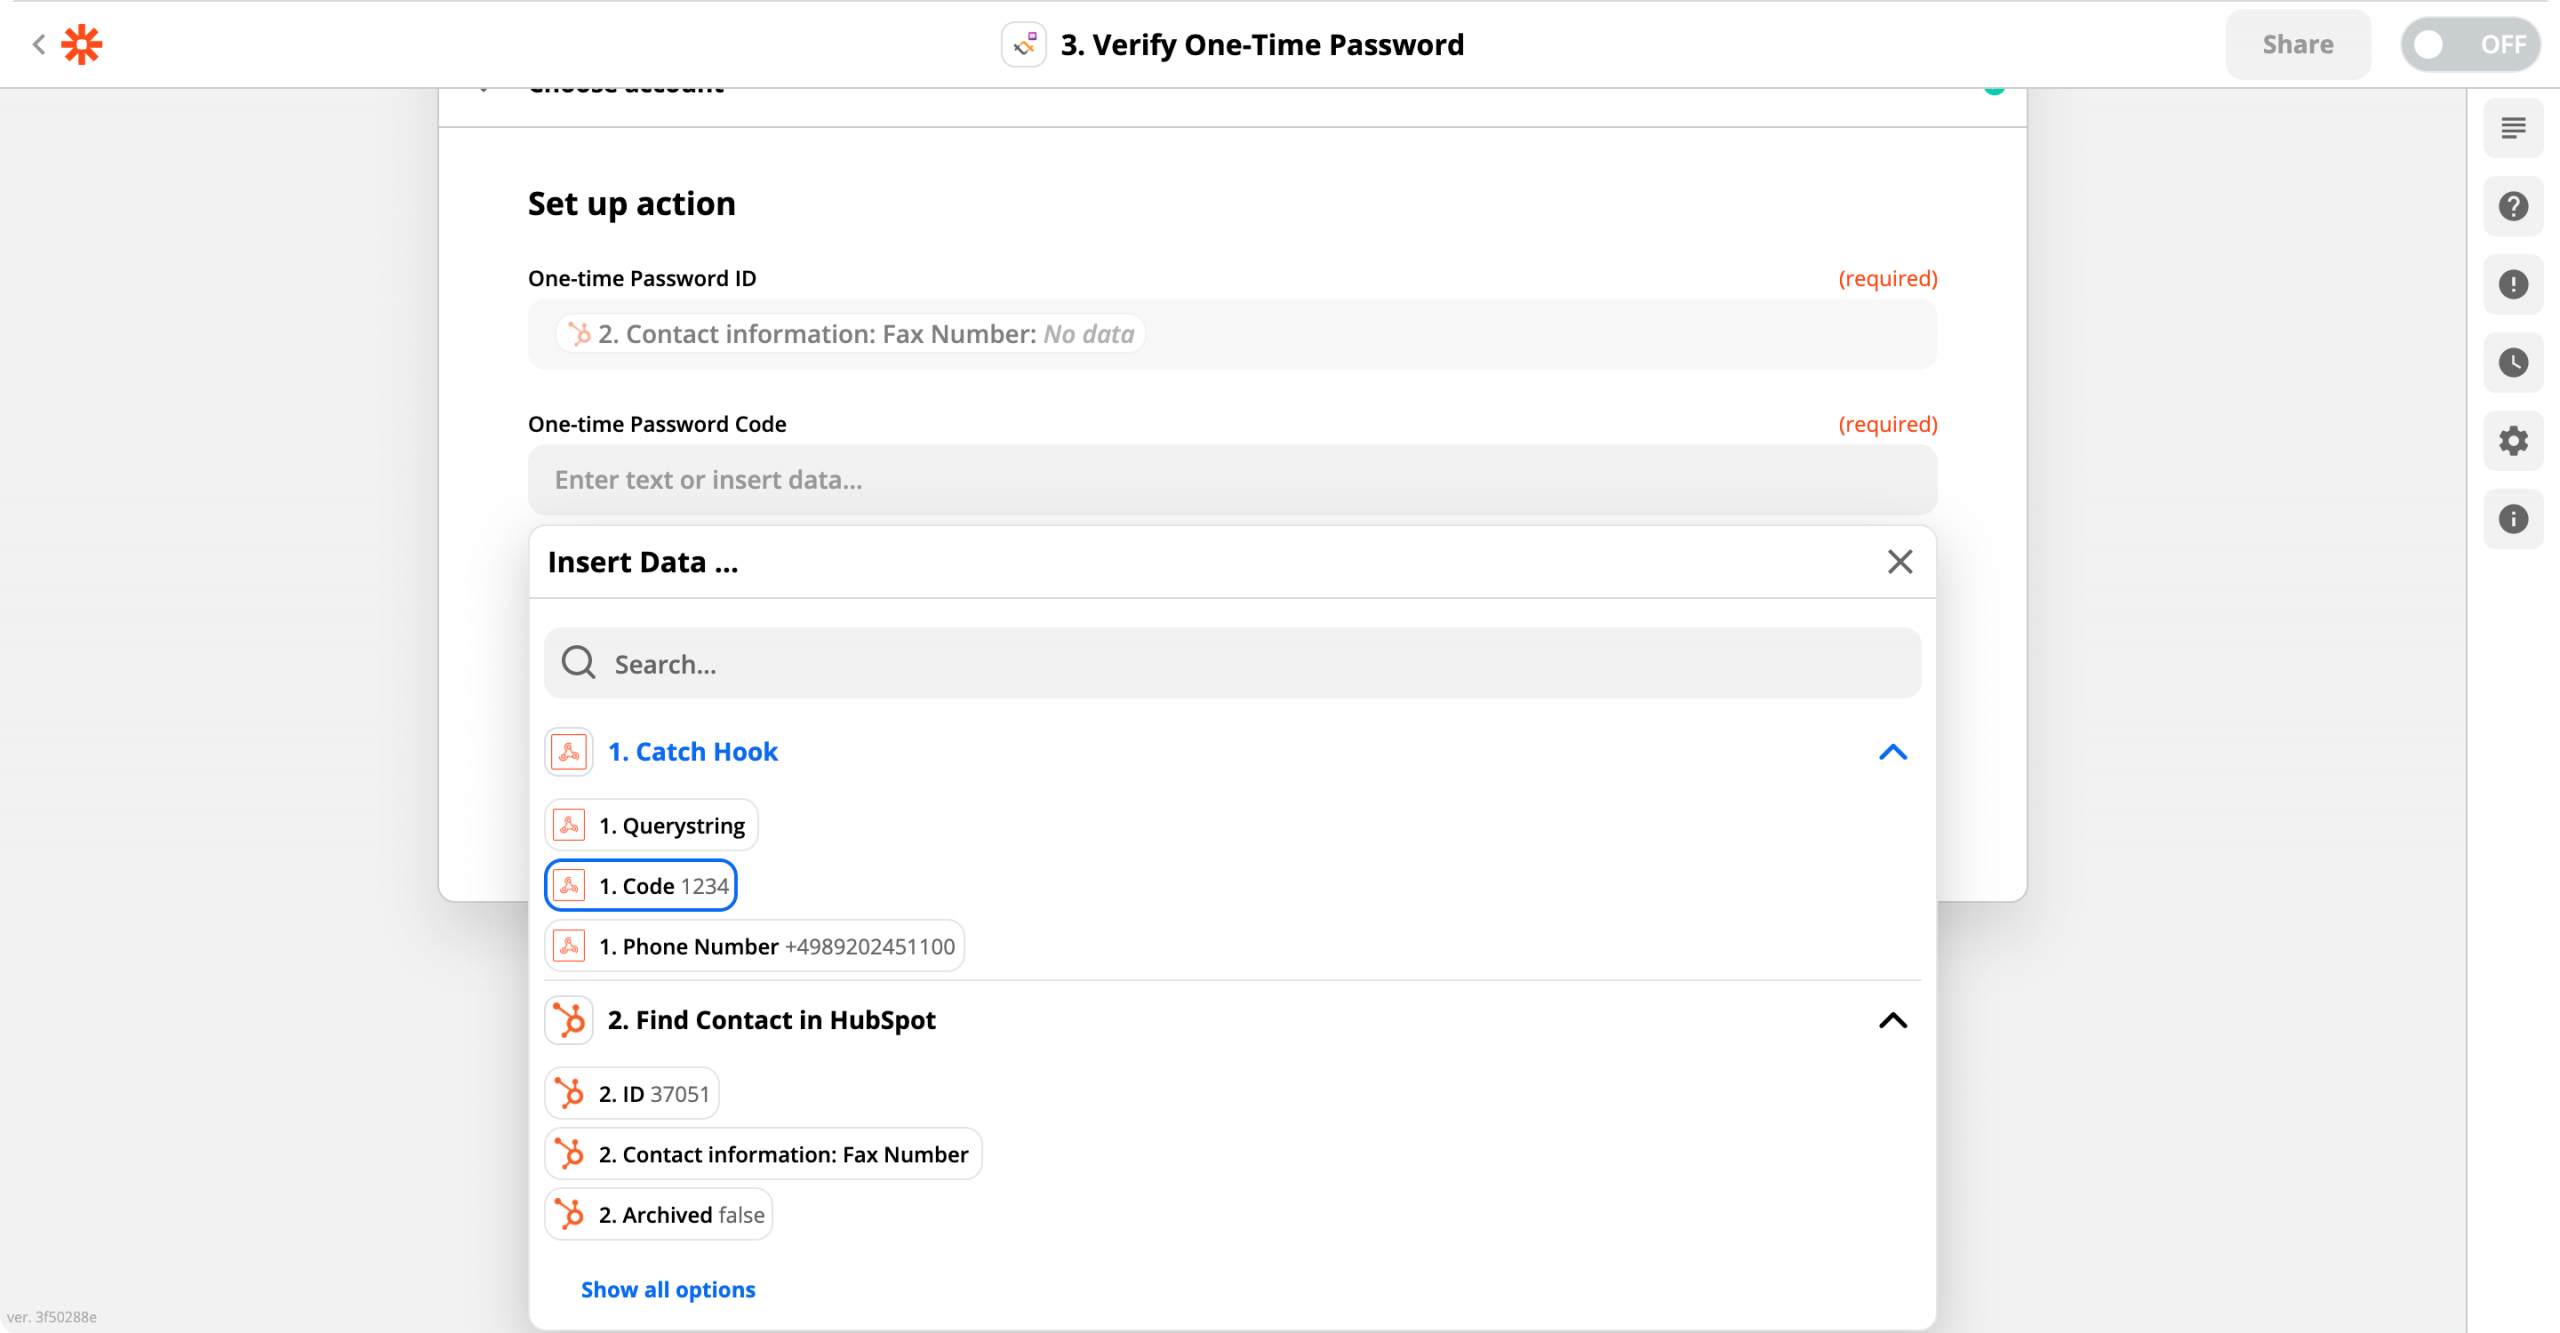Open the settings gear icon

point(2513,440)
